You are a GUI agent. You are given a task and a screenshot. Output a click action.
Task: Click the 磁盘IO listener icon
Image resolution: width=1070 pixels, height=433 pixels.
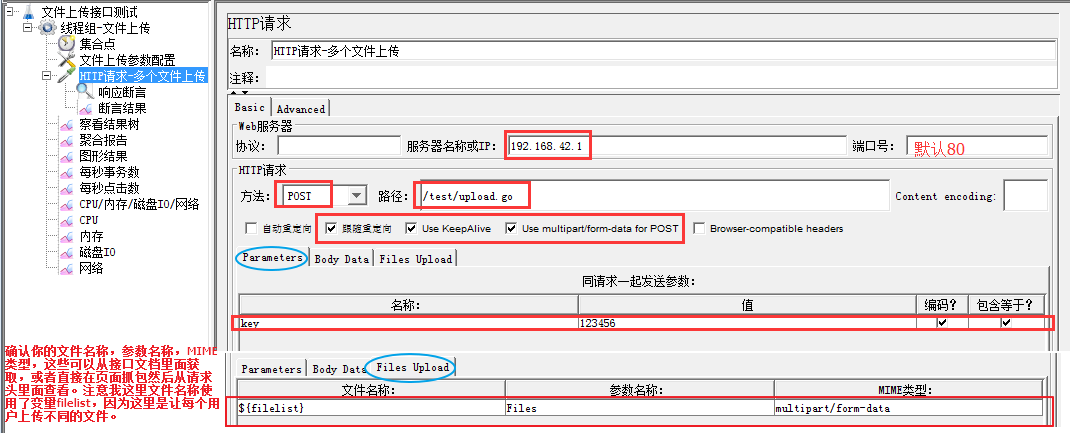click(x=66, y=252)
